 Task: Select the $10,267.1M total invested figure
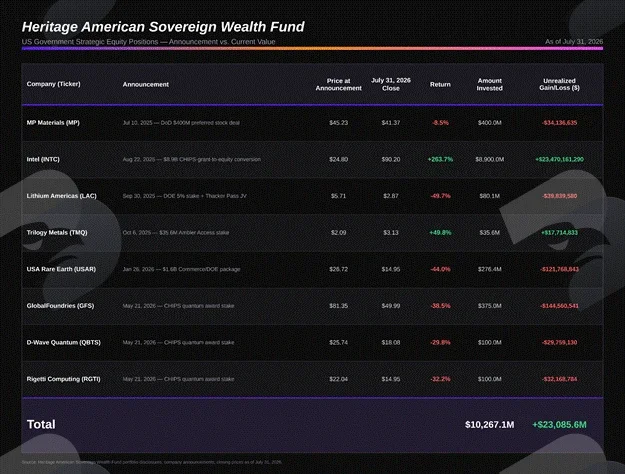489,425
